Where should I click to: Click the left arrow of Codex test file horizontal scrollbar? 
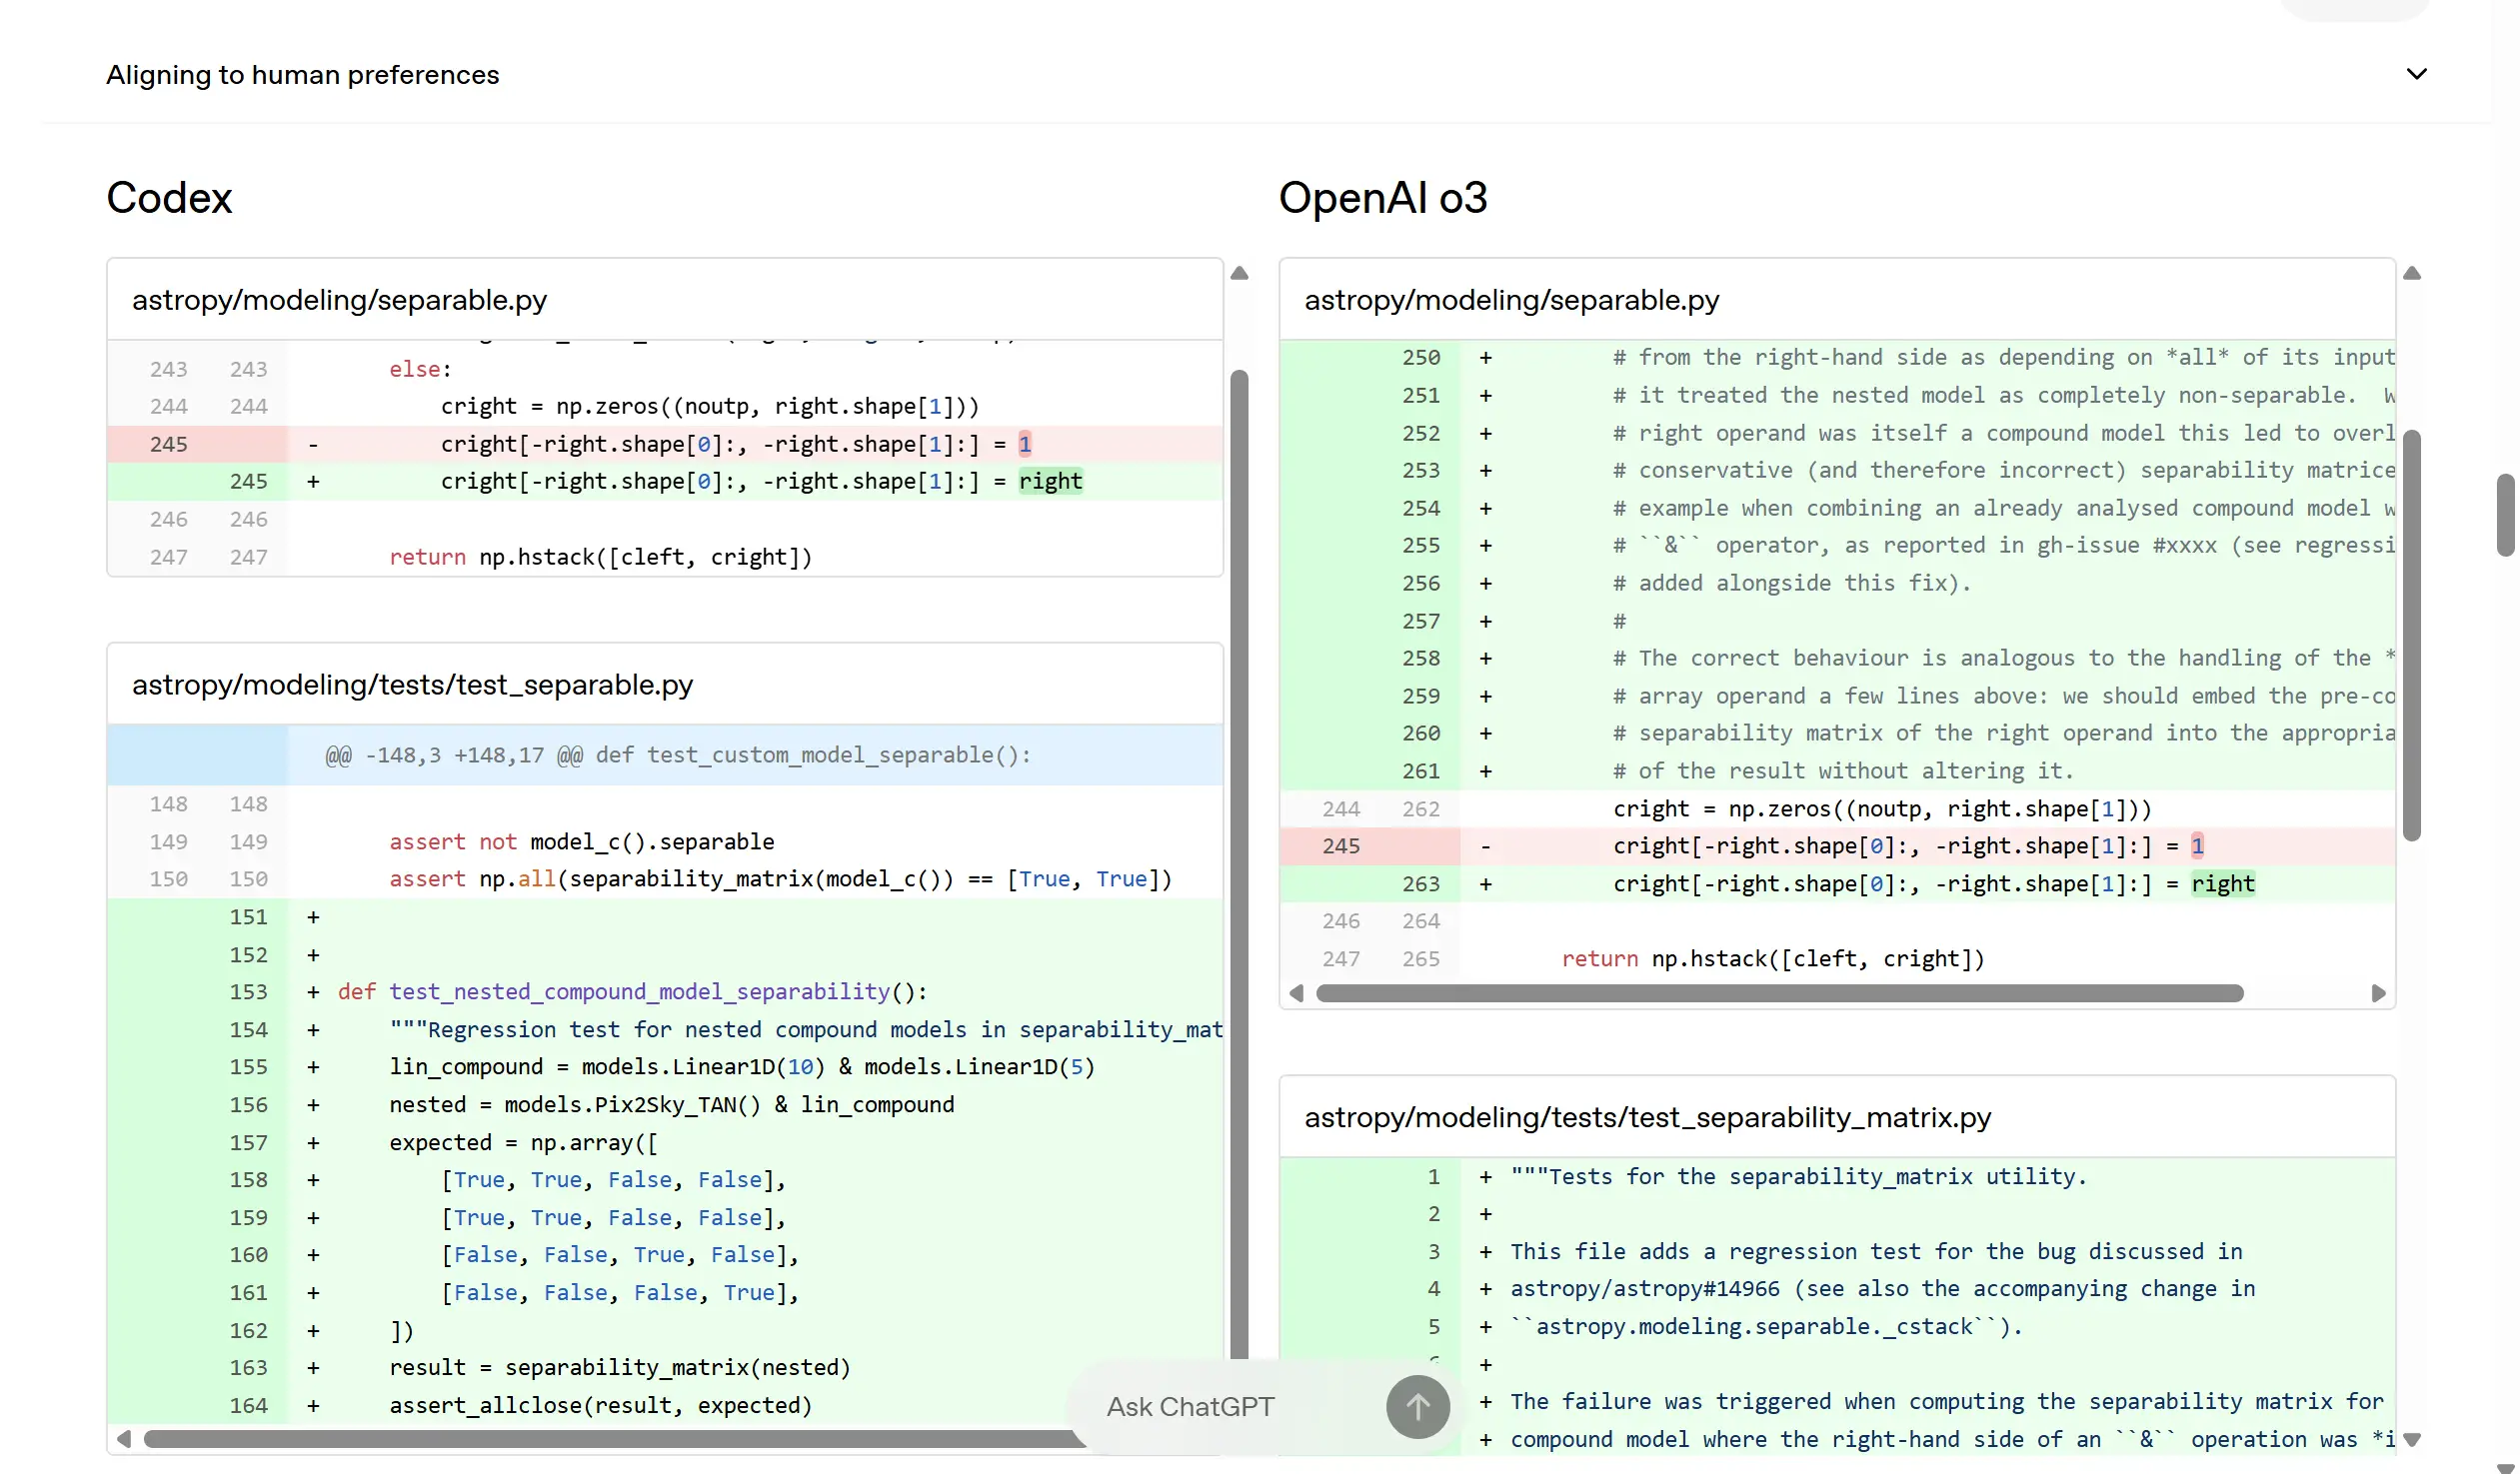(x=124, y=1439)
